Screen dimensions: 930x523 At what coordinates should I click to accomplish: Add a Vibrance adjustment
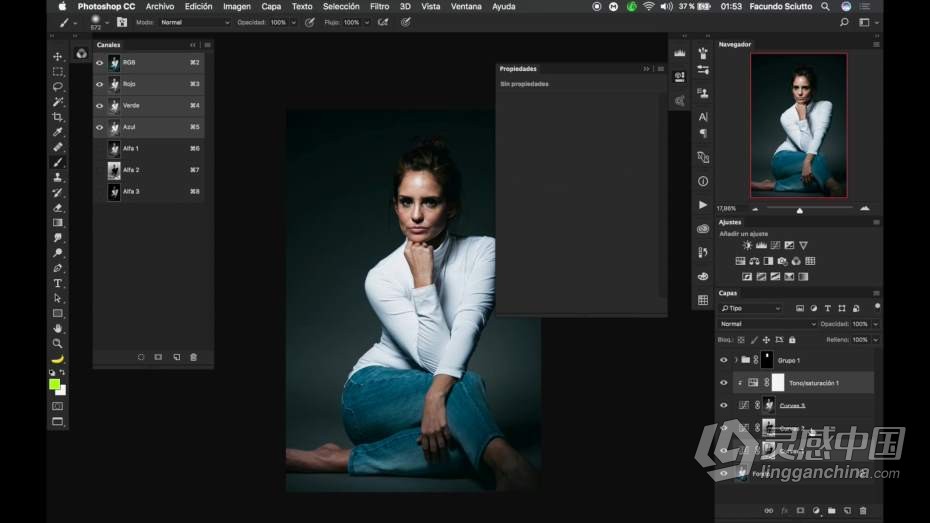pyautogui.click(x=803, y=245)
